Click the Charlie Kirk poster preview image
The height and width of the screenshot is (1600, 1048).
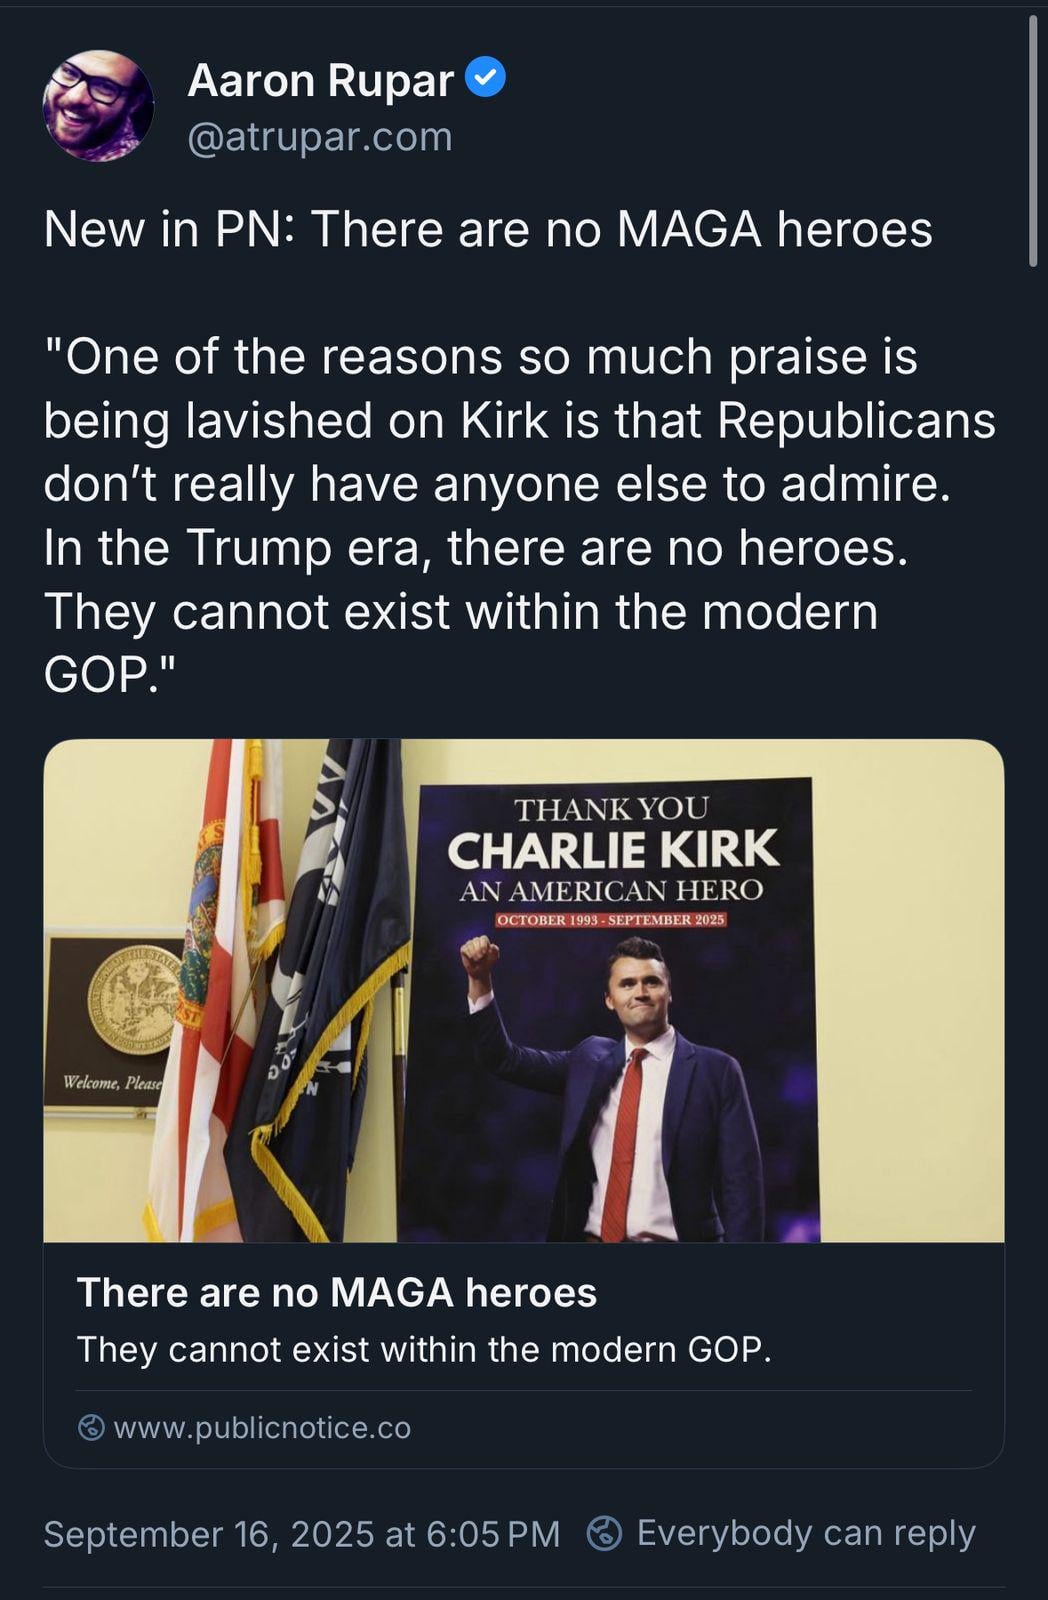point(524,990)
